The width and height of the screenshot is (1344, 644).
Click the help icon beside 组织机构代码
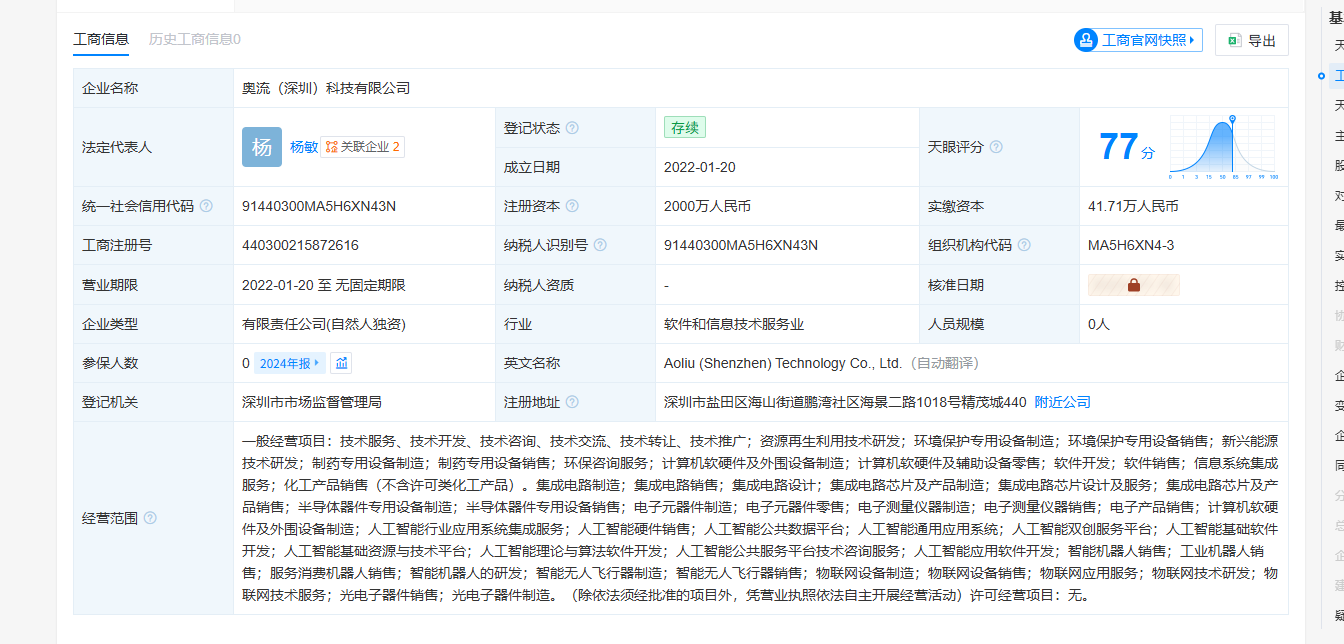1024,245
